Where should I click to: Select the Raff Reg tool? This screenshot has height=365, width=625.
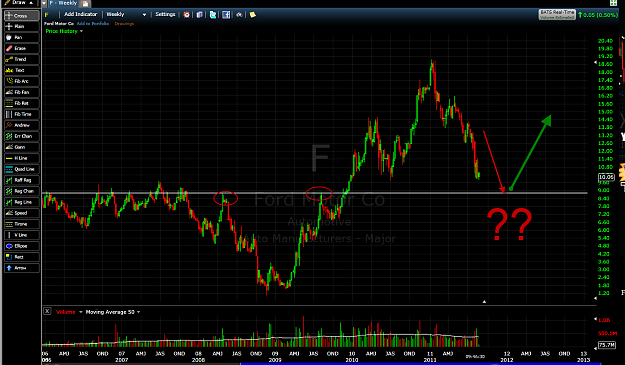pos(22,180)
